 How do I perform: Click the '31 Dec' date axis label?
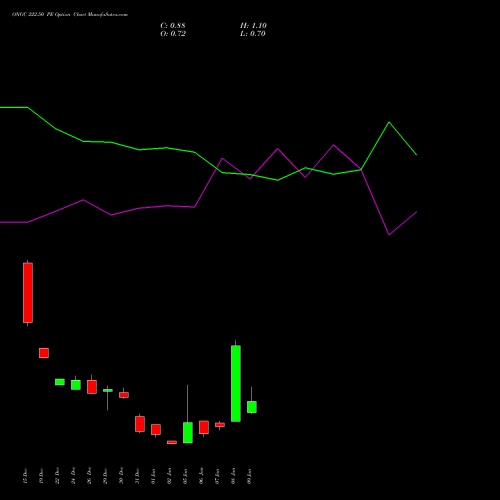point(138,476)
